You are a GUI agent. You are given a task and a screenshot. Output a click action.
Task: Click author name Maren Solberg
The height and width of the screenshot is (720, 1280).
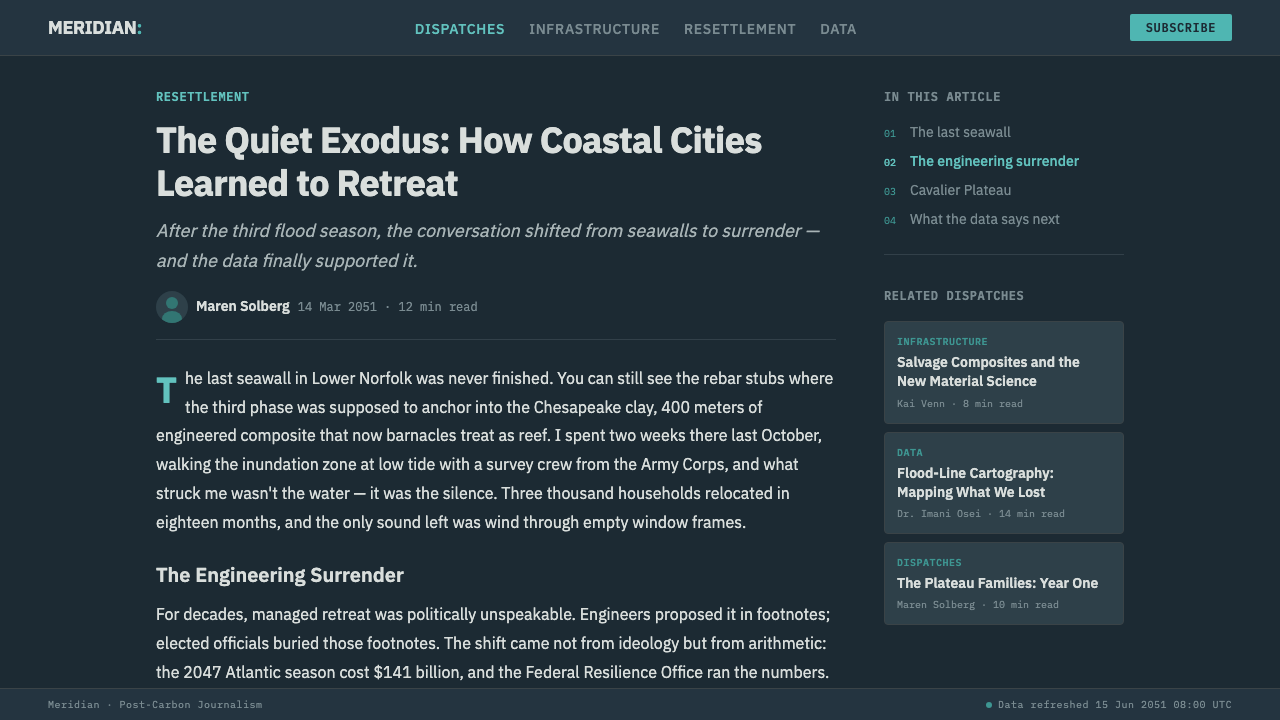pyautogui.click(x=243, y=306)
